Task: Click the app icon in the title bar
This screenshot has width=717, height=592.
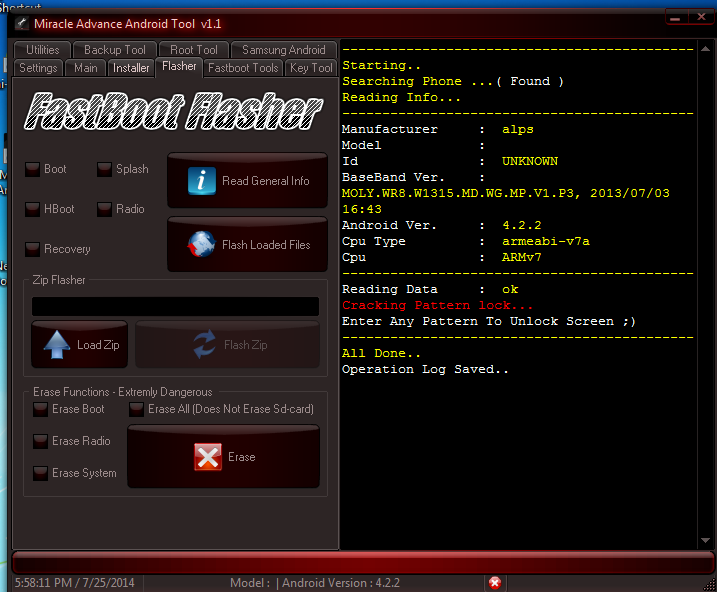Action: point(22,23)
